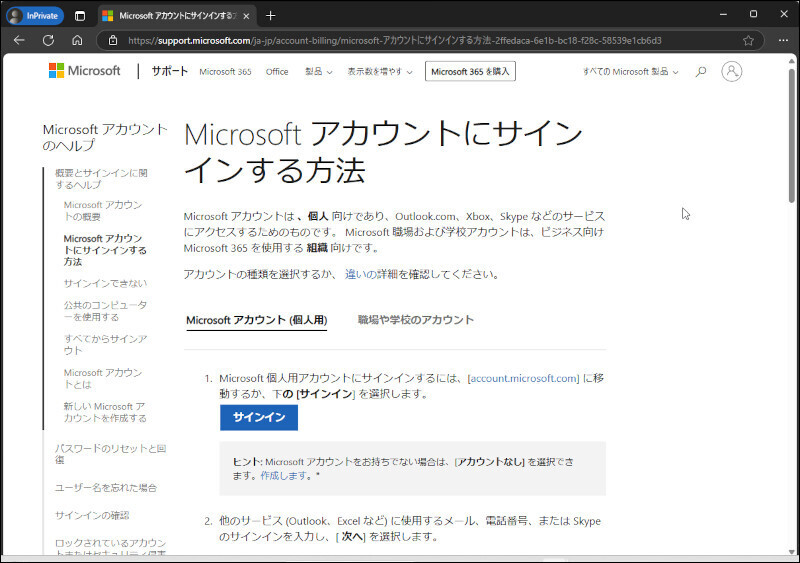The image size is (800, 563).
Task: Open Office nav link
Action: (x=277, y=72)
